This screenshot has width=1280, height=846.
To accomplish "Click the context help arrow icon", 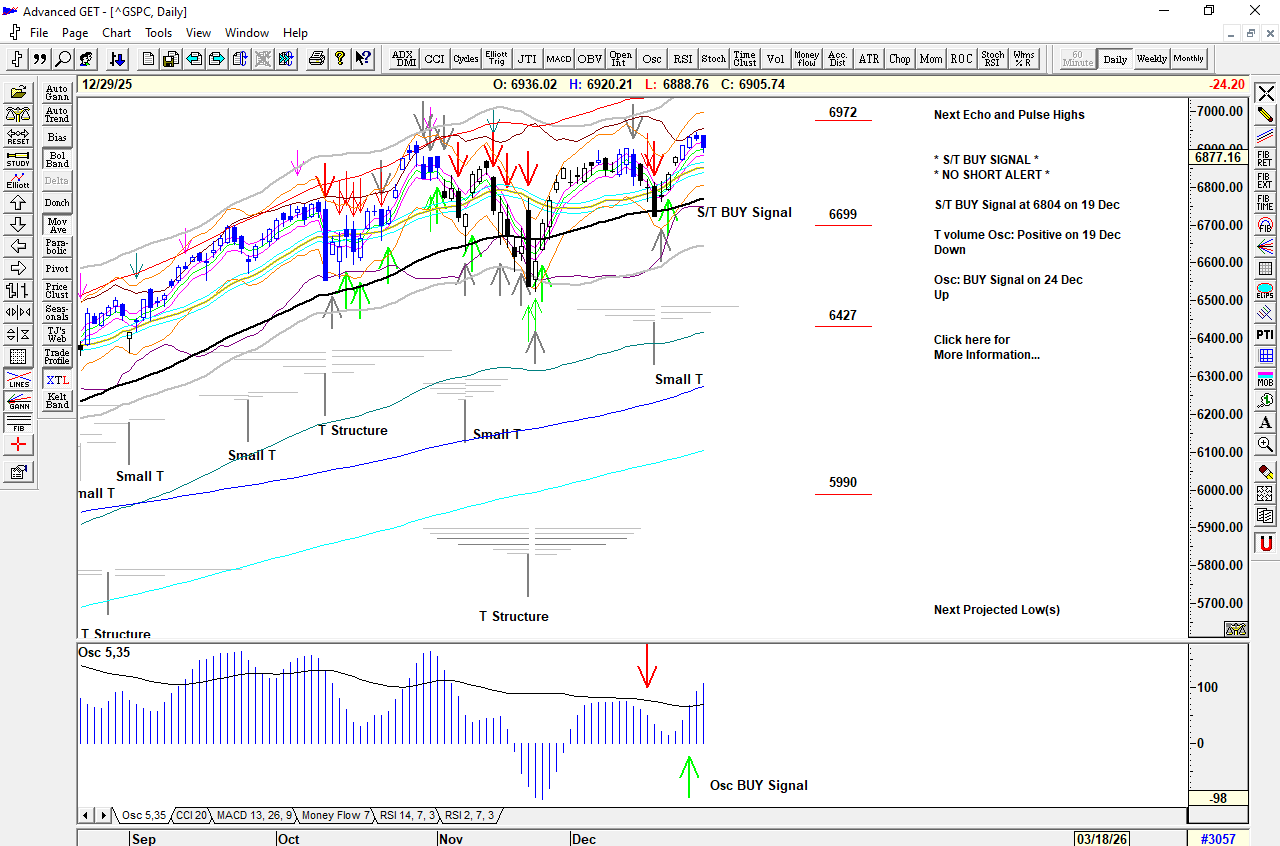I will [x=363, y=59].
